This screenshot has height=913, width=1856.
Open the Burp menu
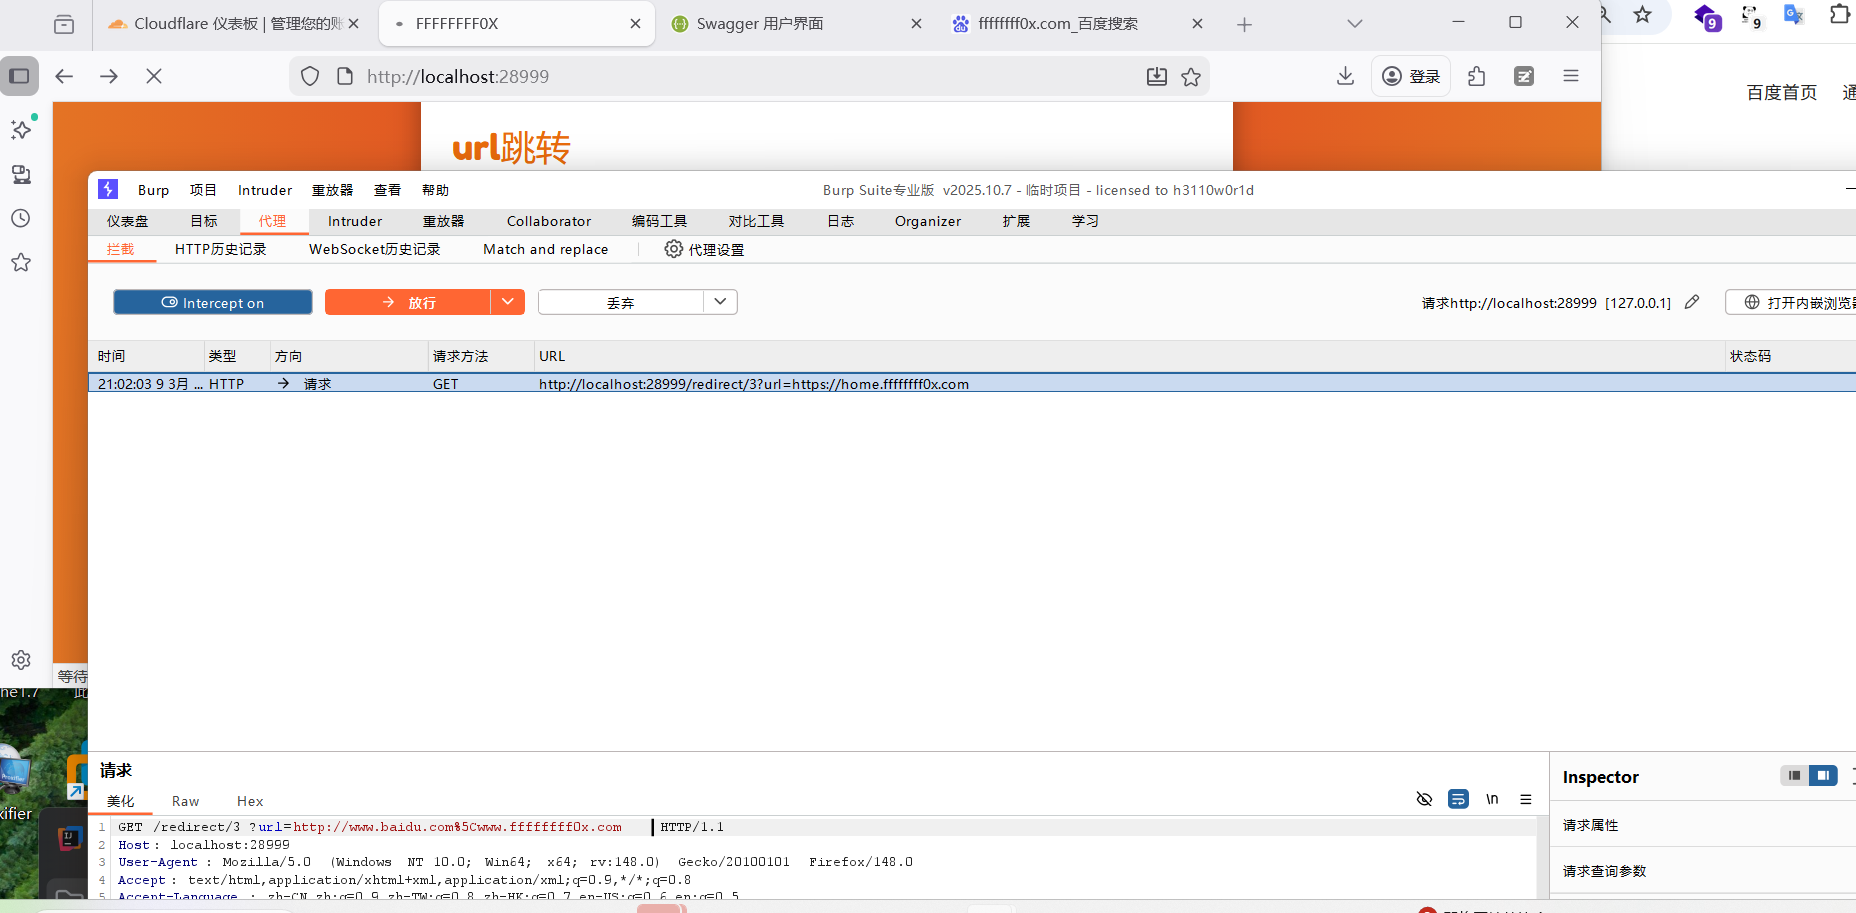(x=153, y=190)
